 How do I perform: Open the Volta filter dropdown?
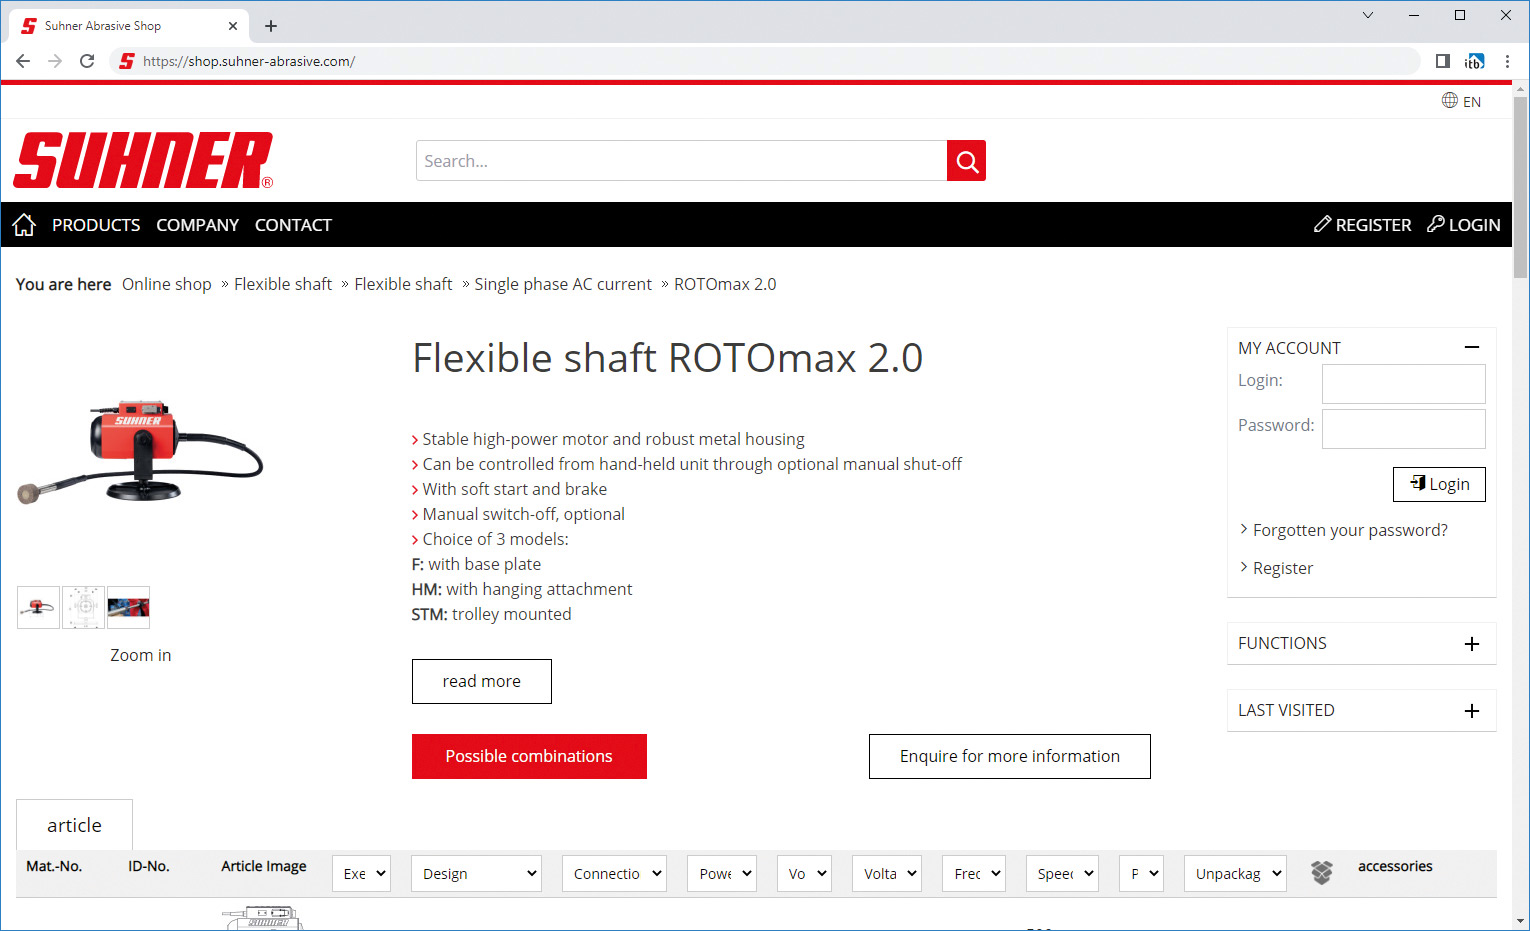tap(887, 874)
